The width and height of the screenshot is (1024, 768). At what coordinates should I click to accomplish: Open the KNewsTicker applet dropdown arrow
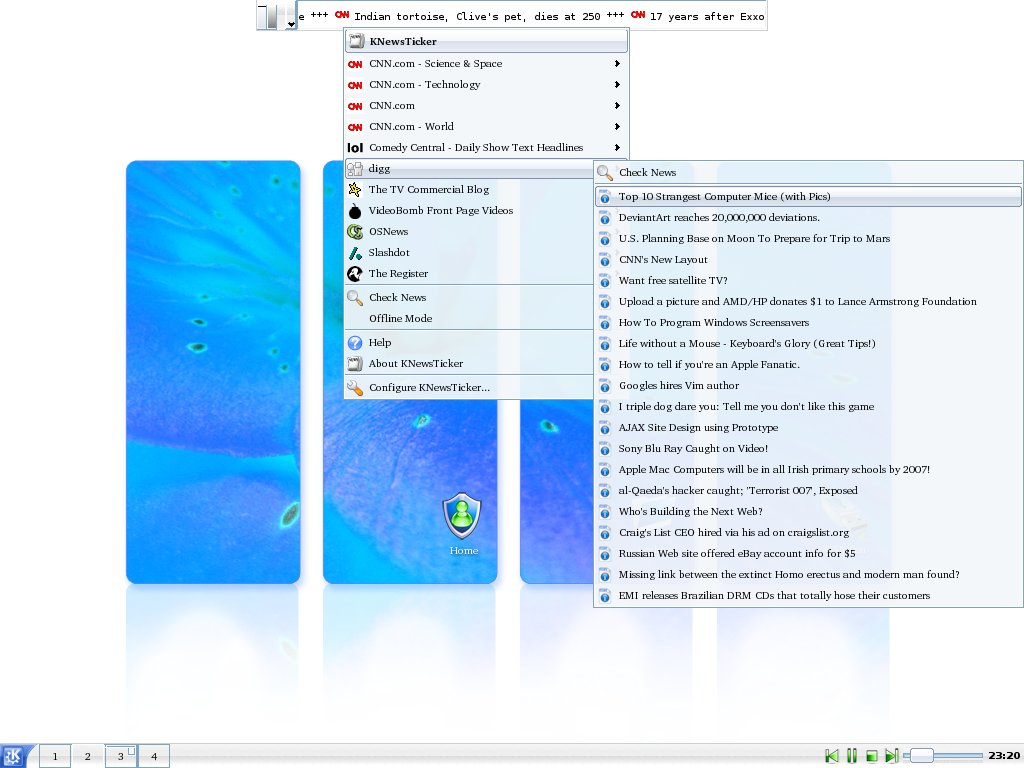tap(291, 24)
